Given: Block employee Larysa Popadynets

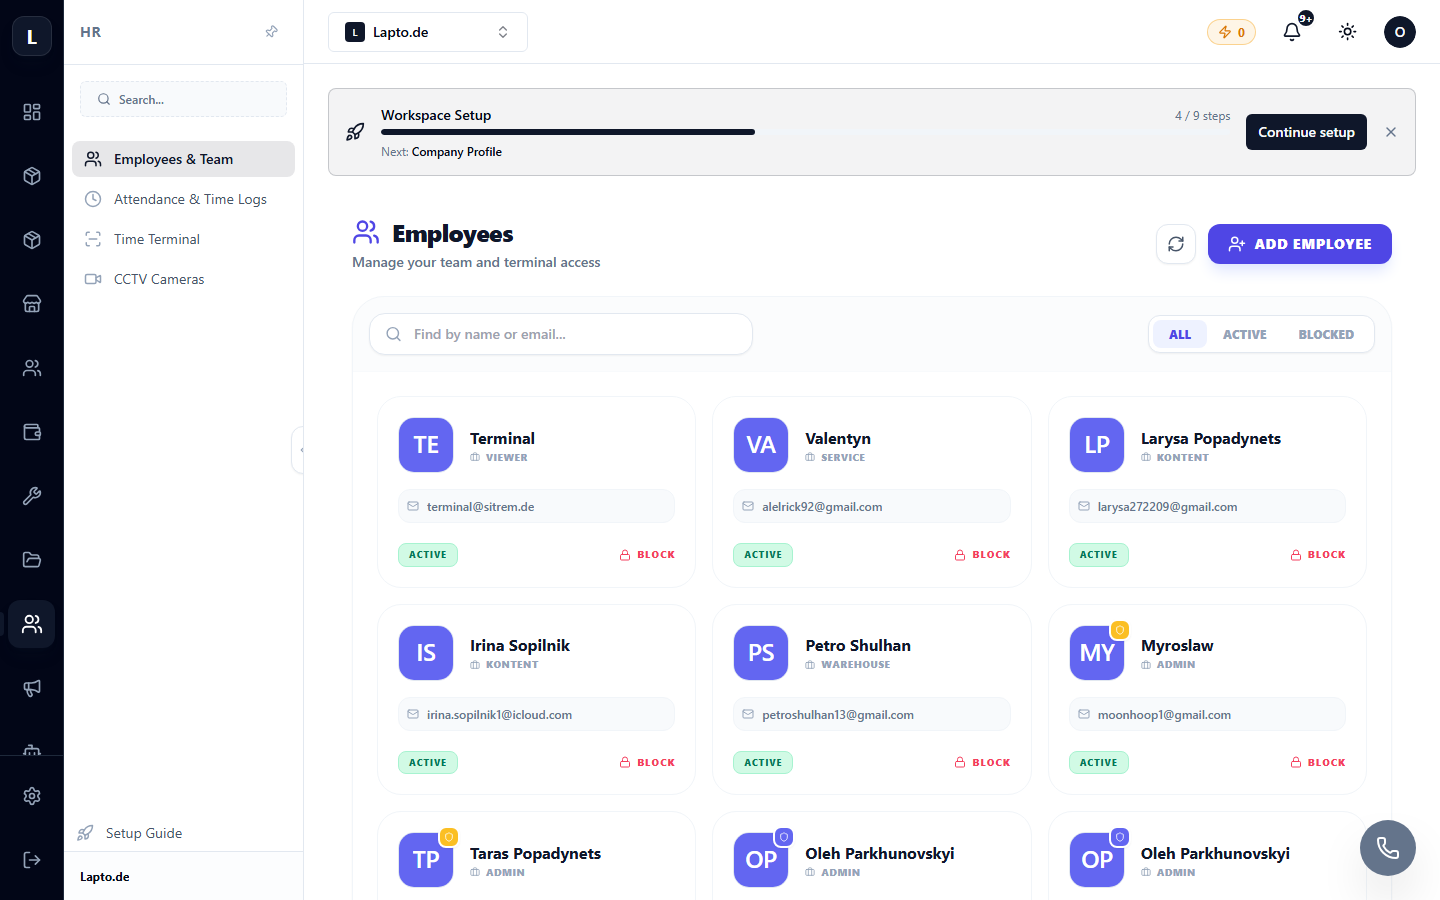Looking at the screenshot, I should tap(1318, 555).
